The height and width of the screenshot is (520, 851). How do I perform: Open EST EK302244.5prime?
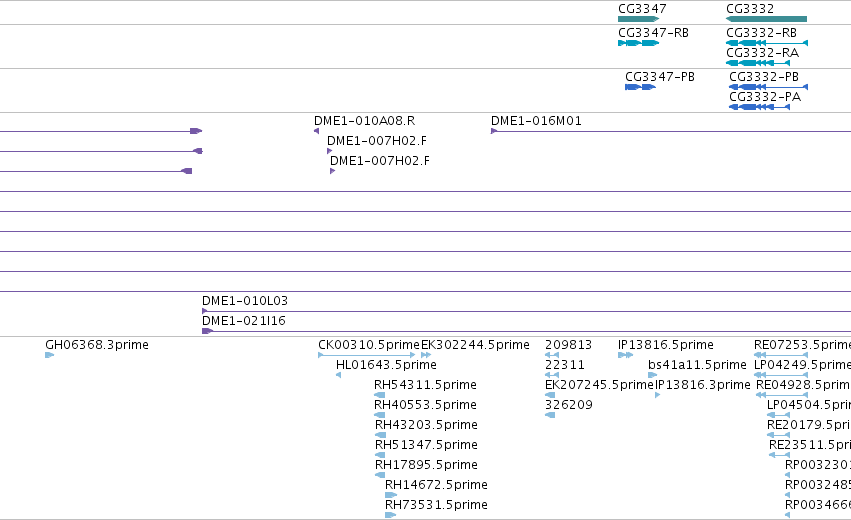(x=475, y=345)
